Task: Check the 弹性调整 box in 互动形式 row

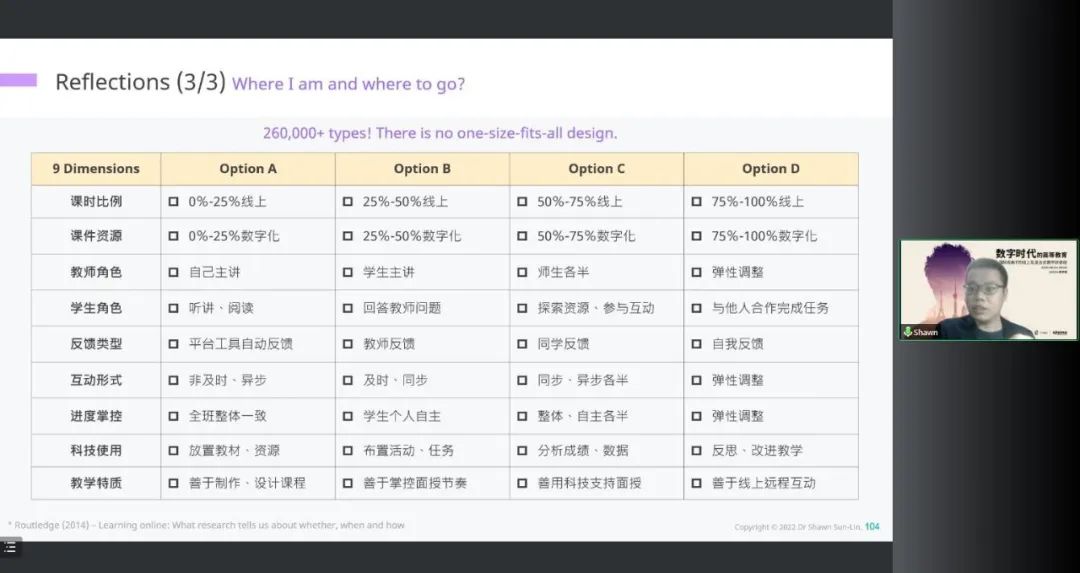Action: [696, 381]
